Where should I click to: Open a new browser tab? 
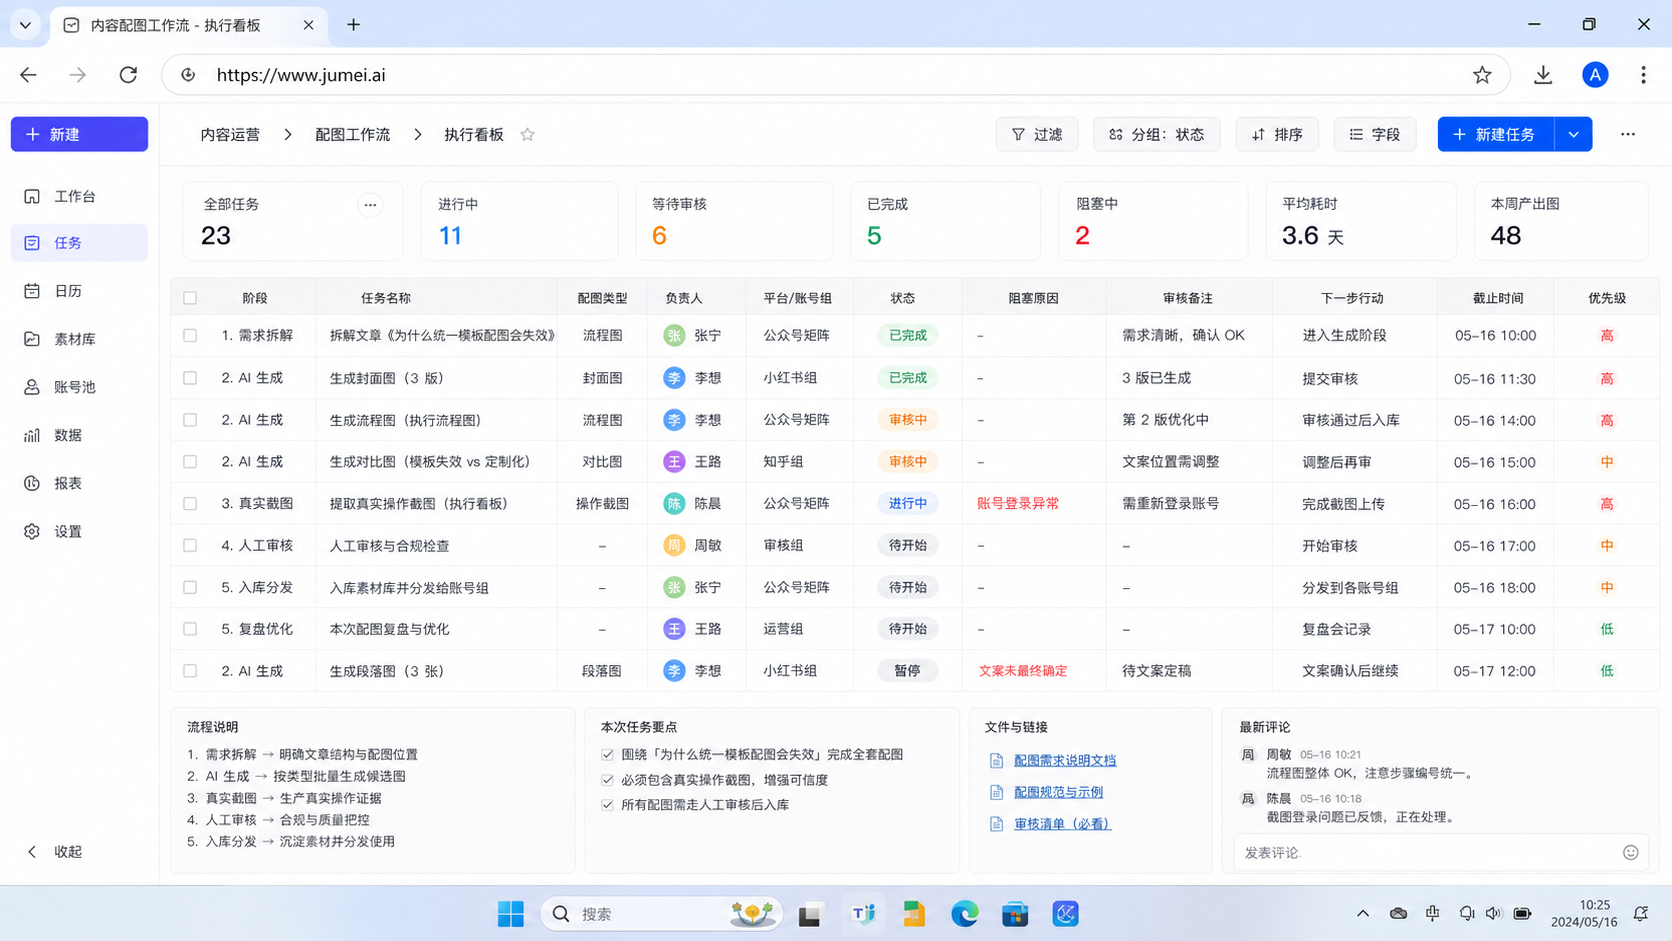[353, 25]
